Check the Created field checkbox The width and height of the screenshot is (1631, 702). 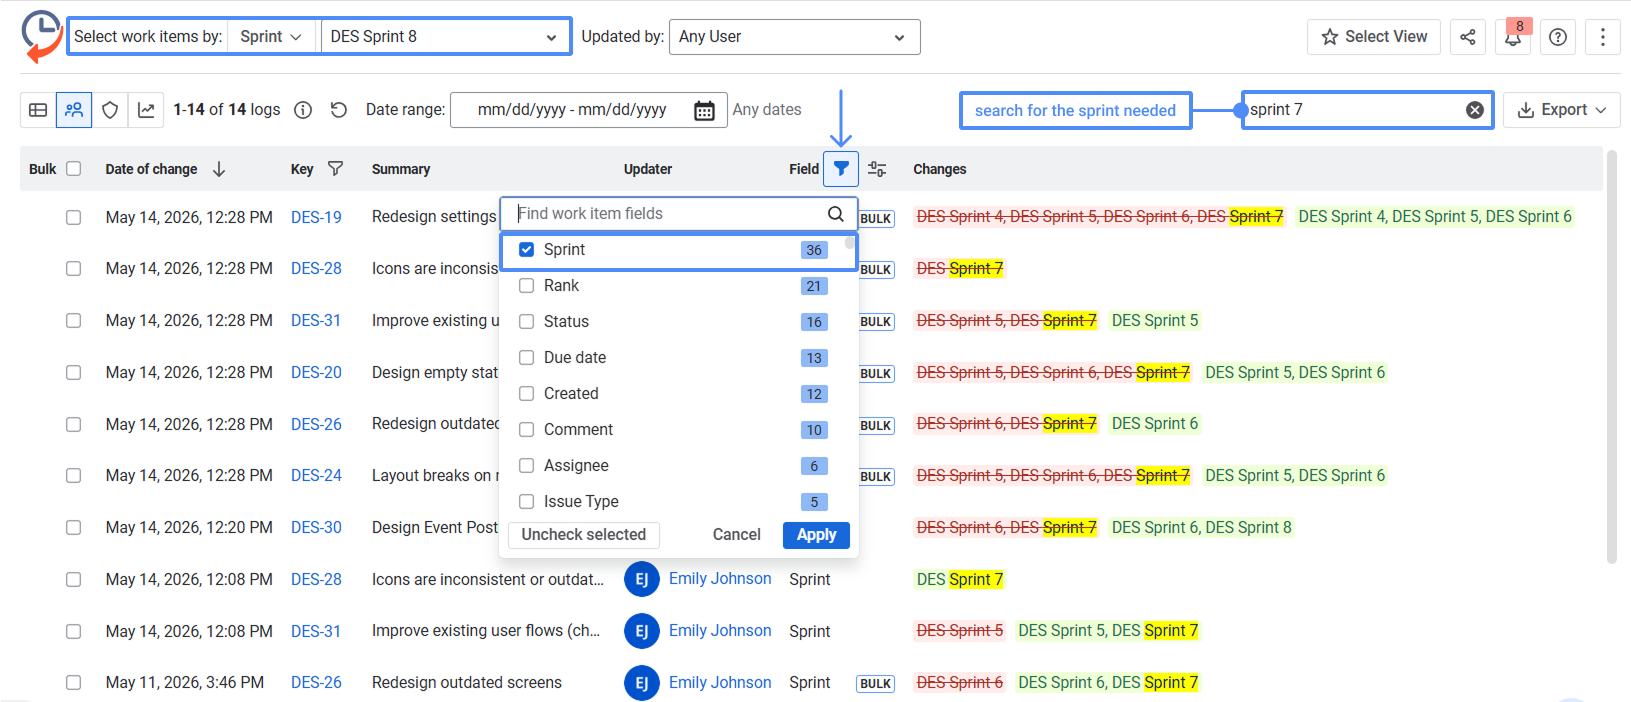coord(527,394)
